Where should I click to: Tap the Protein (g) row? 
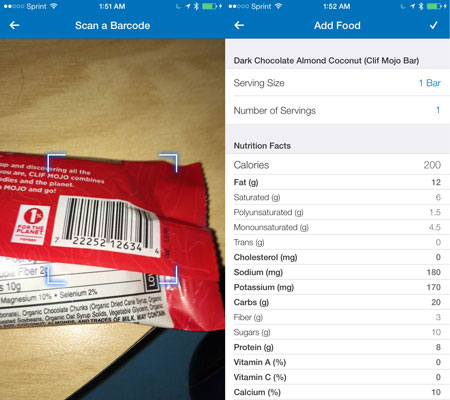point(337,347)
